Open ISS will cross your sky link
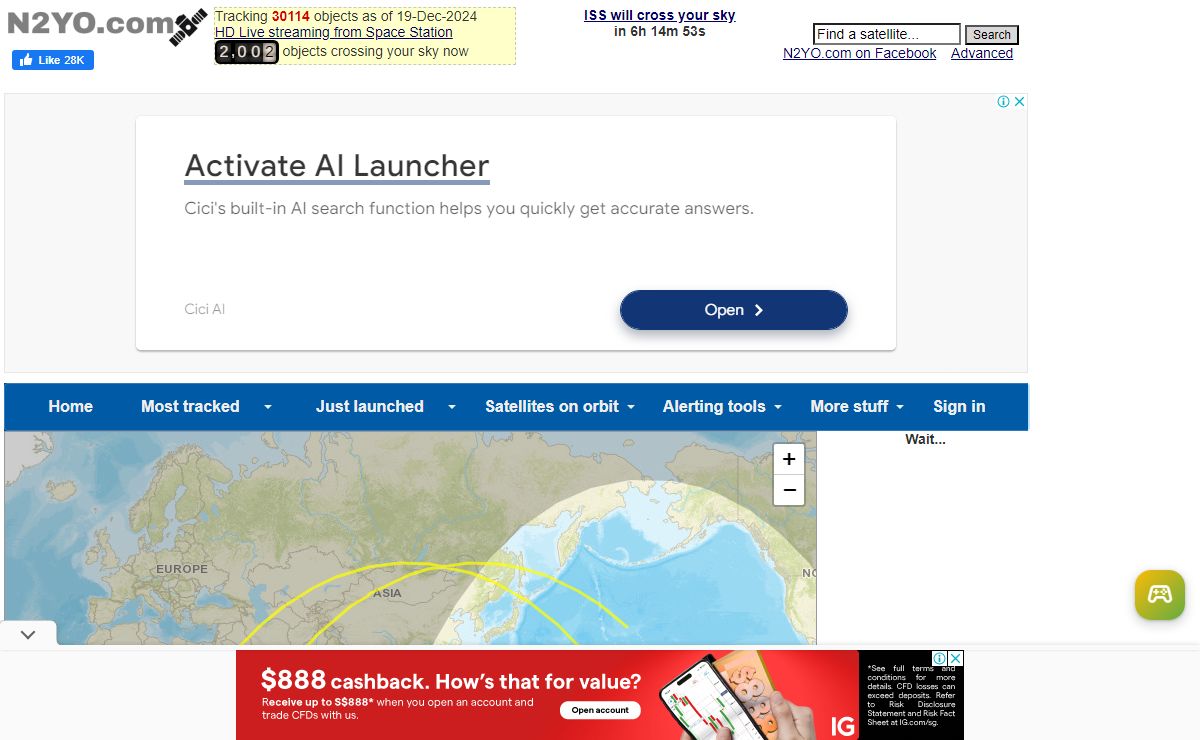Image resolution: width=1200 pixels, height=740 pixels. click(x=659, y=15)
